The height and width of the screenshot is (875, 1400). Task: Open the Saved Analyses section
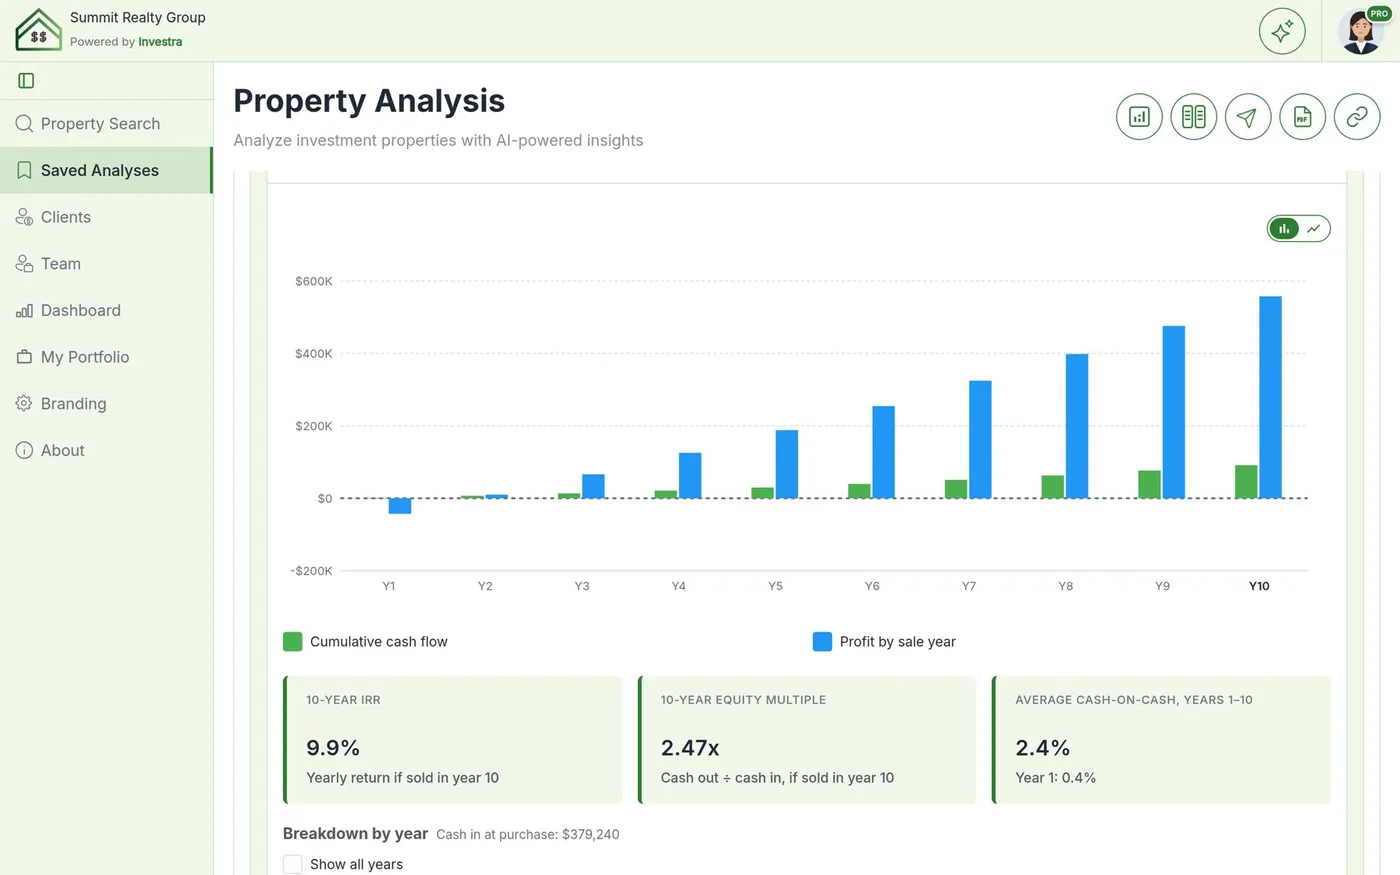tap(106, 171)
